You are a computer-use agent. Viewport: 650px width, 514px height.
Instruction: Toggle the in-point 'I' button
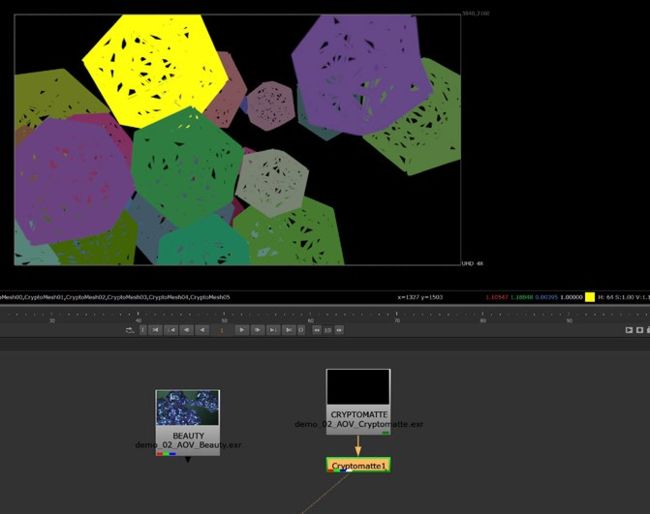[x=142, y=329]
